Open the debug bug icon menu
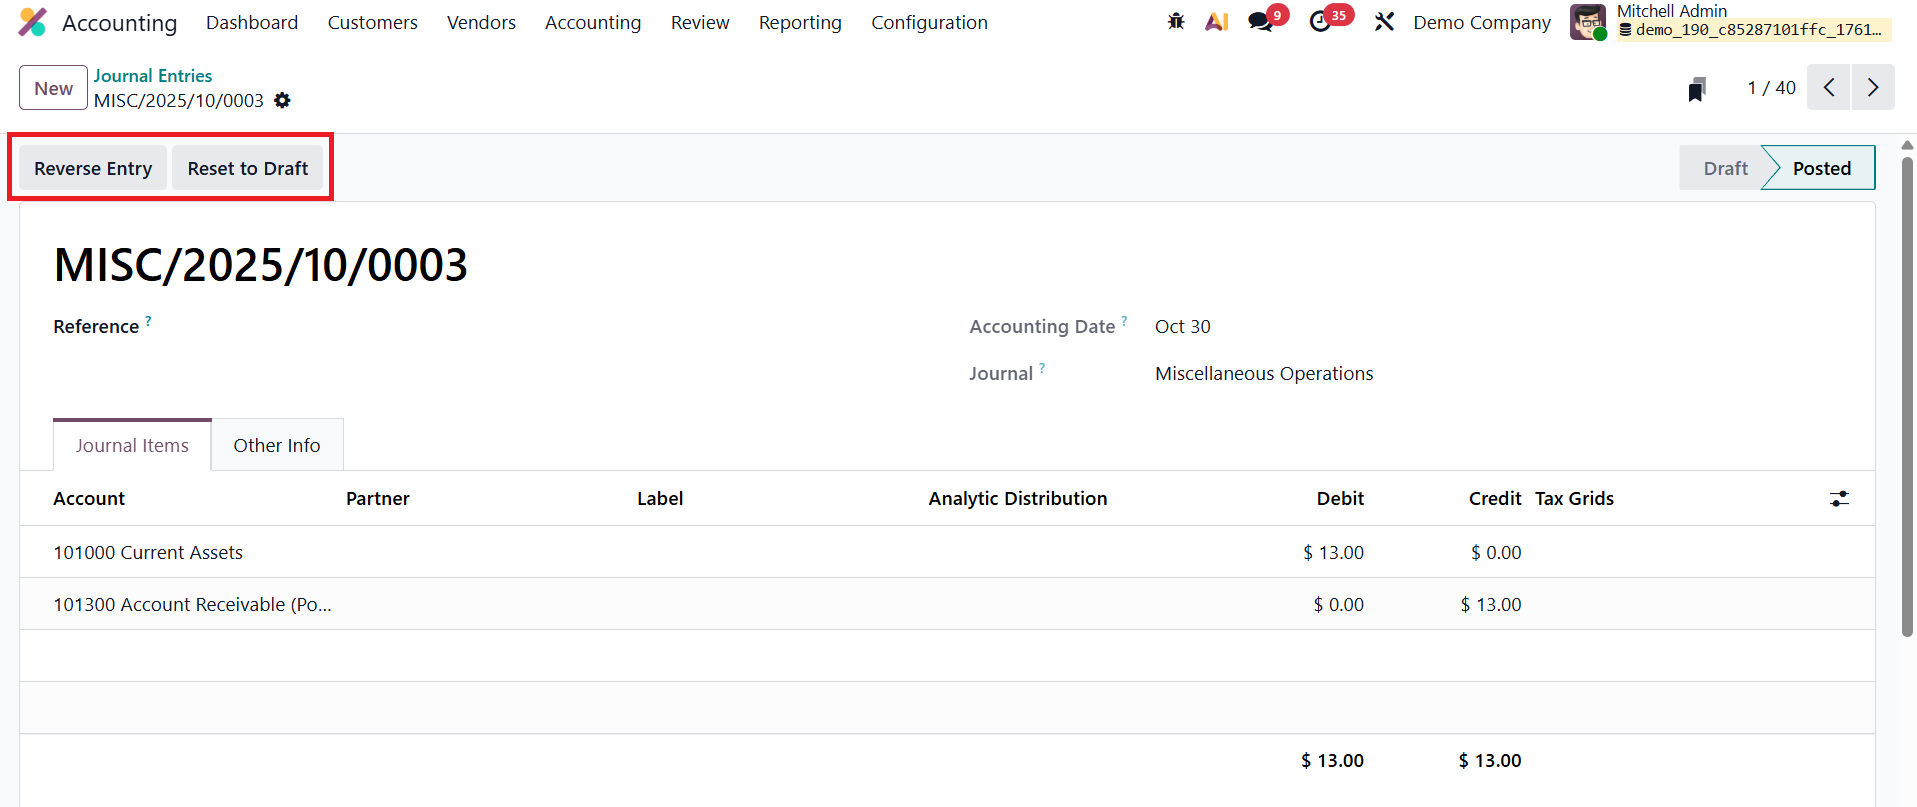This screenshot has height=807, width=1917. click(1176, 22)
